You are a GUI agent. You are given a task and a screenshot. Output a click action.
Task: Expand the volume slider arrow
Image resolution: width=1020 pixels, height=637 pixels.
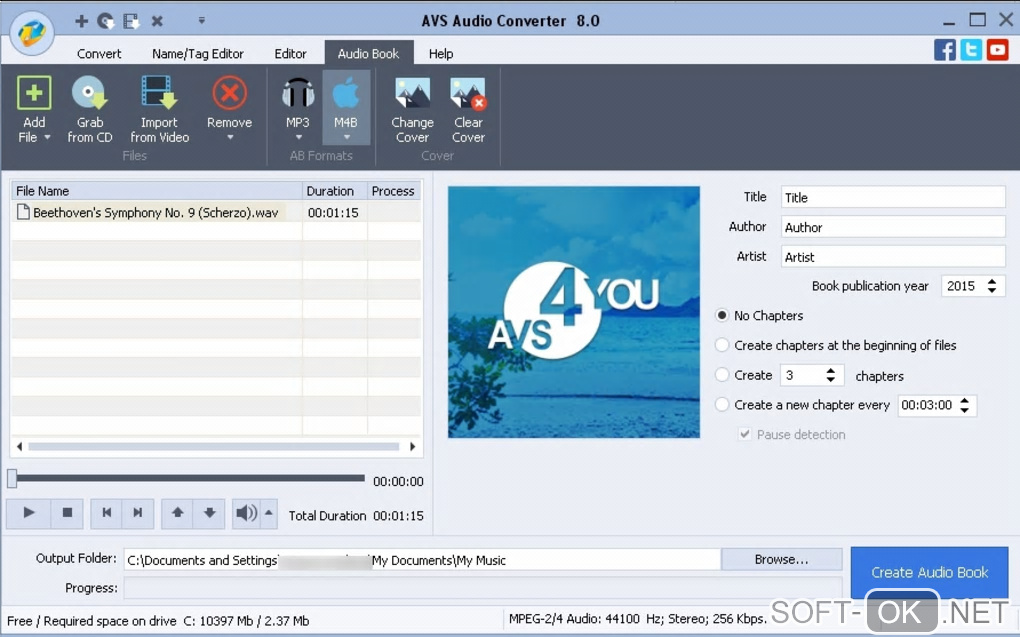pos(269,513)
